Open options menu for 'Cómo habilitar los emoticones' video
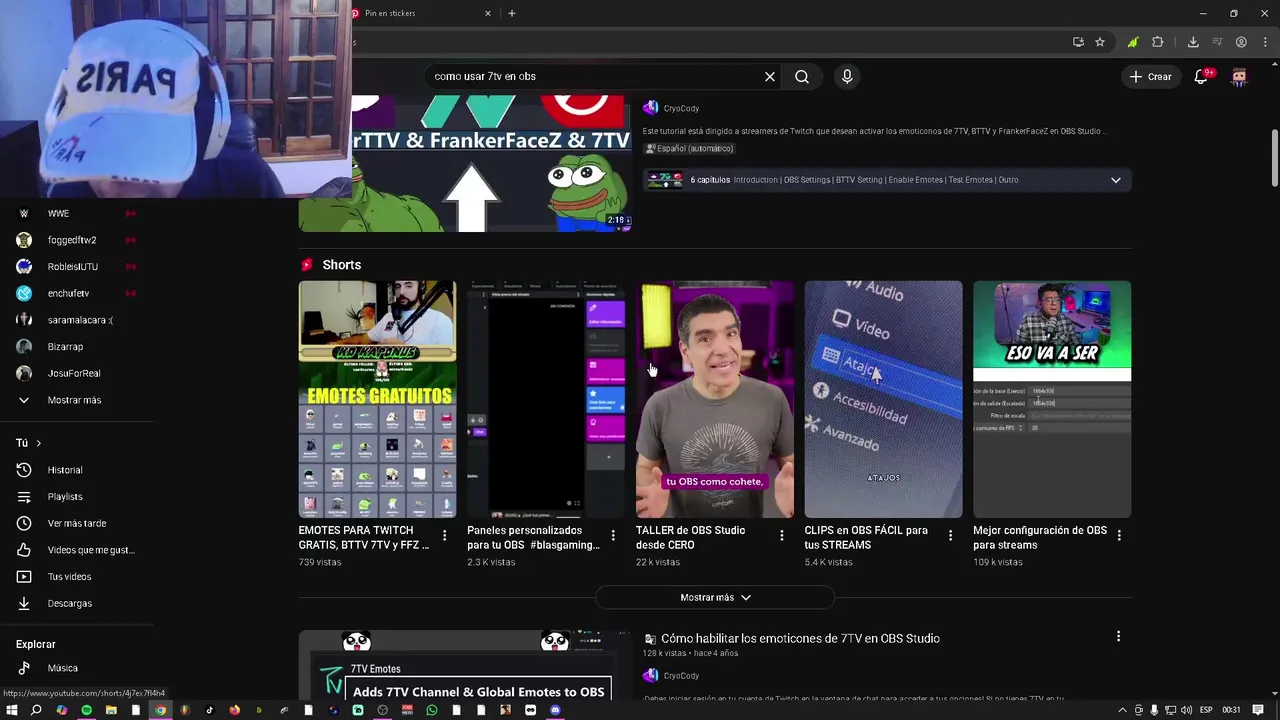The height and width of the screenshot is (720, 1280). pos(1118,636)
